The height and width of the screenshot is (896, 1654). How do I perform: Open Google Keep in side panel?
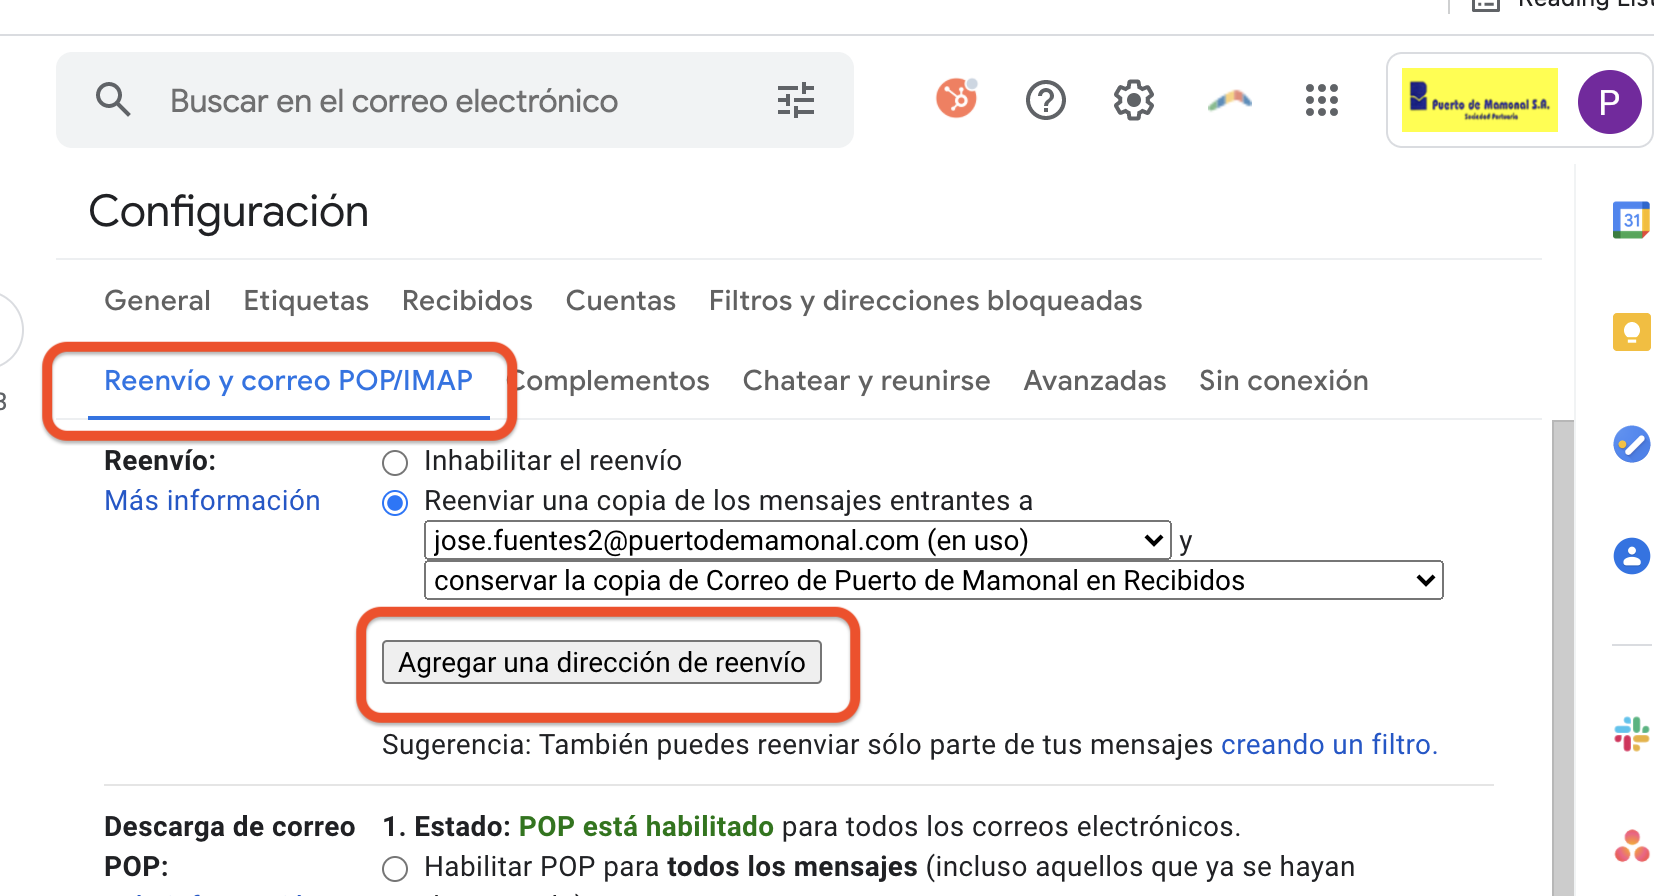click(x=1631, y=332)
